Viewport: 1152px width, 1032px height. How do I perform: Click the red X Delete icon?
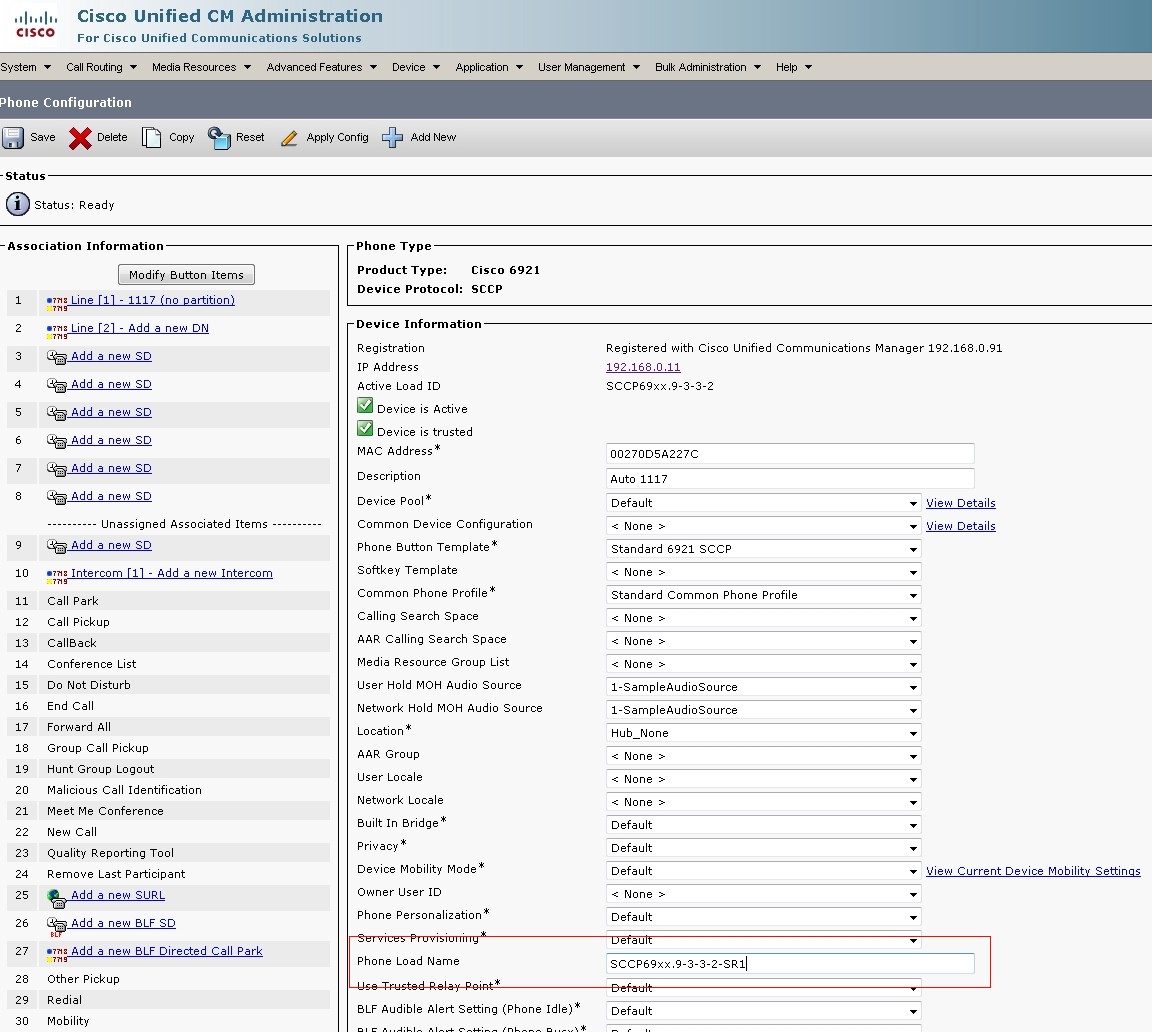[80, 137]
